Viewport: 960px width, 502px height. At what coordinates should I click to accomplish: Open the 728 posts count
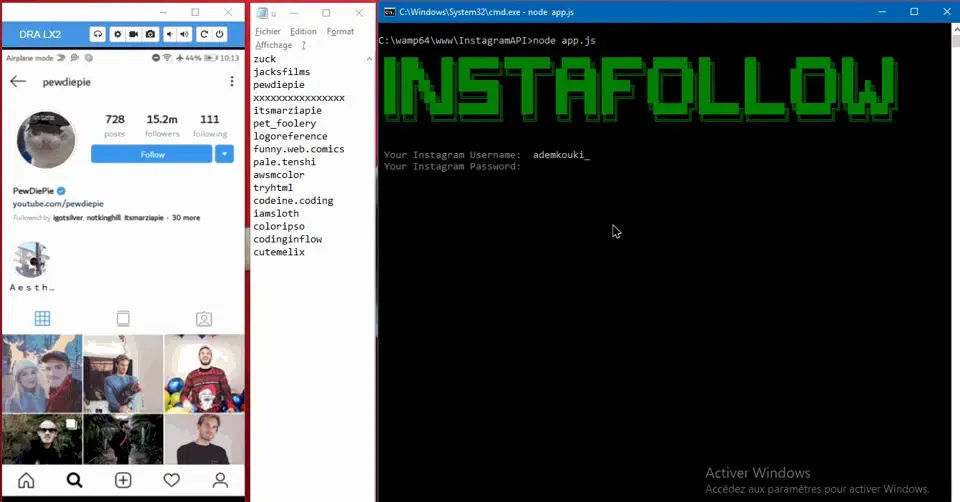pos(114,125)
